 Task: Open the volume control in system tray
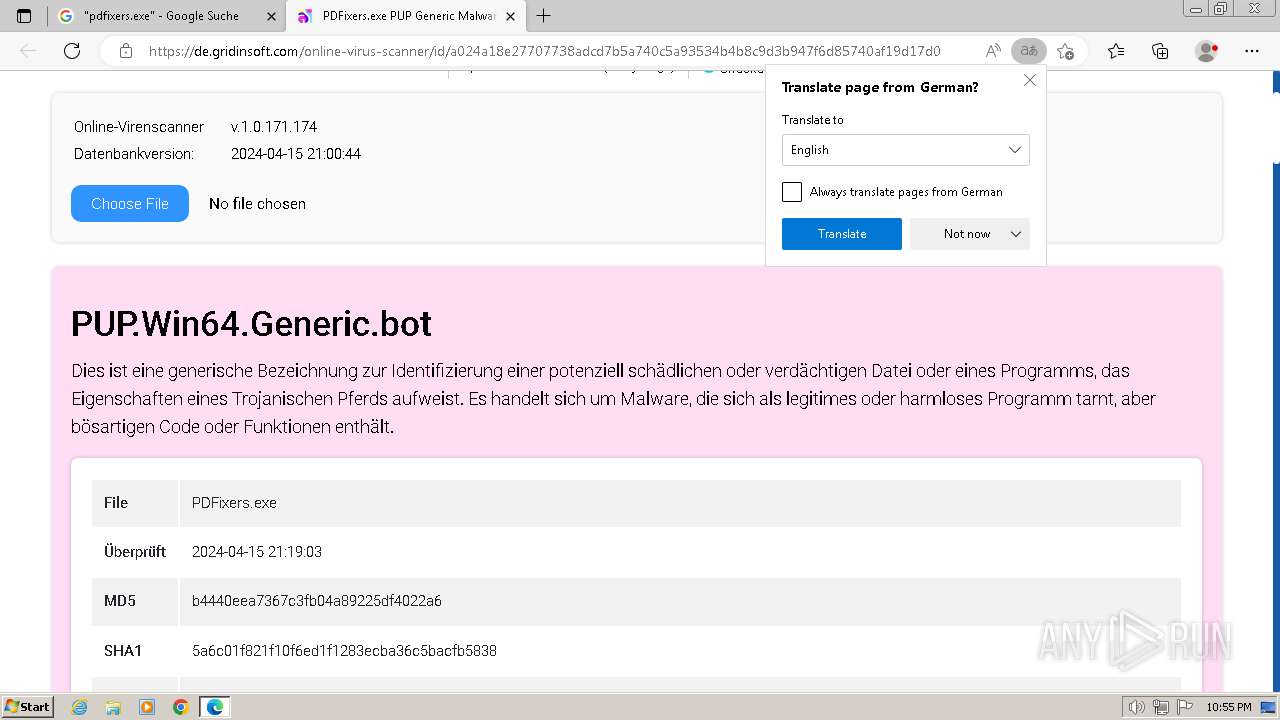(x=1137, y=707)
